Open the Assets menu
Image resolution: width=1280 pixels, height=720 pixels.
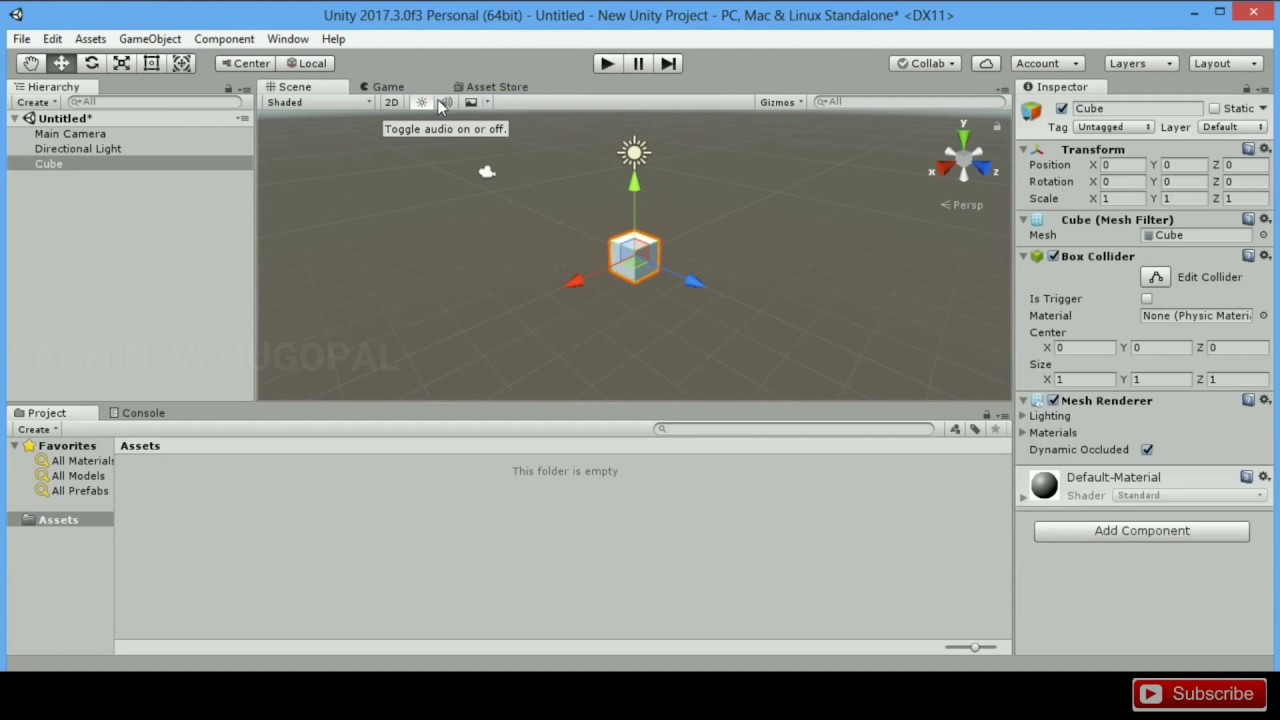90,39
